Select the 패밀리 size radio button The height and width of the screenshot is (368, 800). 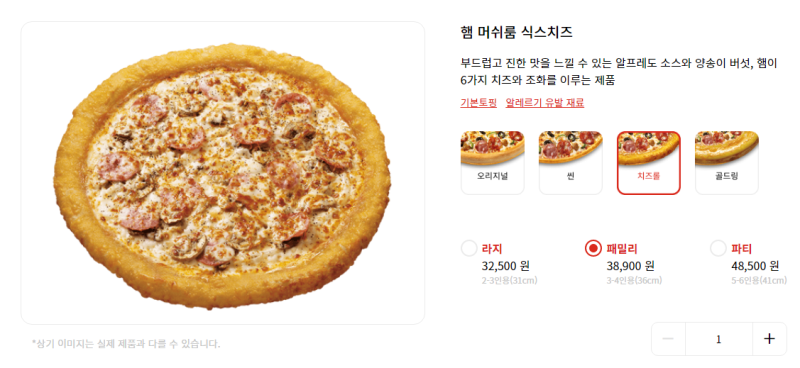(x=593, y=249)
